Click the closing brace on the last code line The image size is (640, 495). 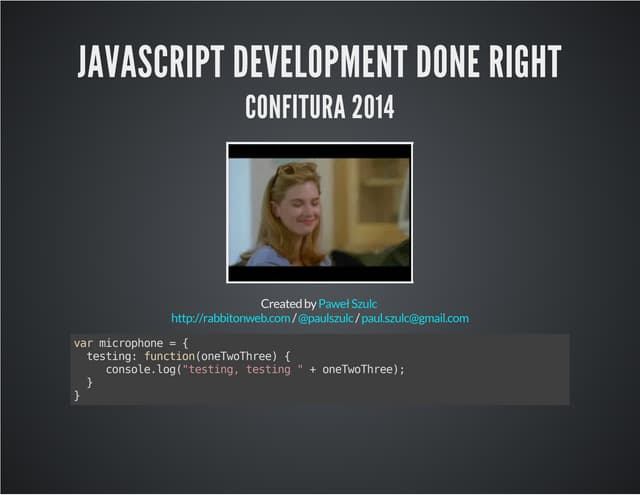click(76, 396)
